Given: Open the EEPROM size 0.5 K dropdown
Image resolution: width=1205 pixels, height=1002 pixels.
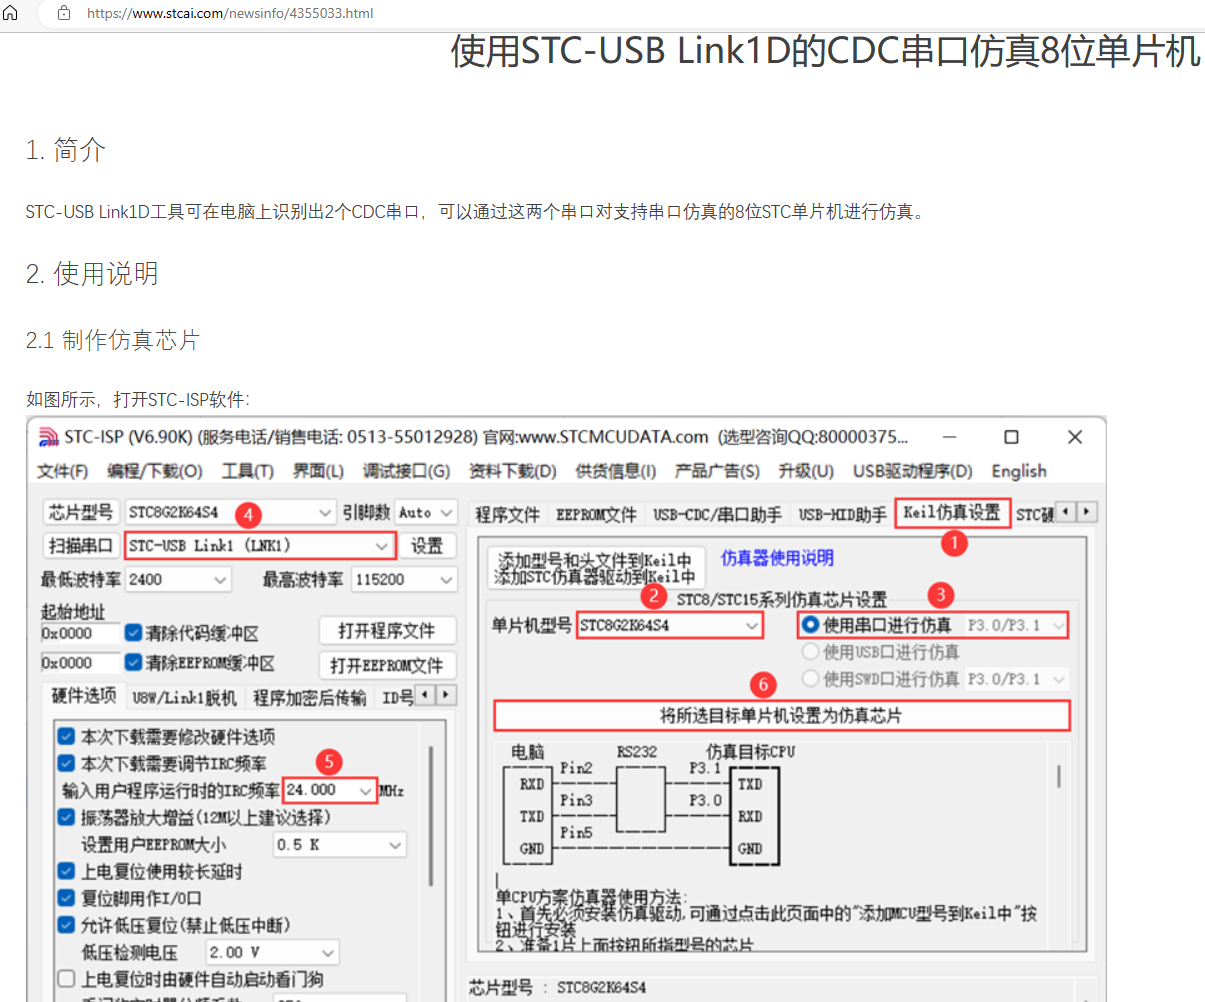Looking at the screenshot, I should click(338, 845).
